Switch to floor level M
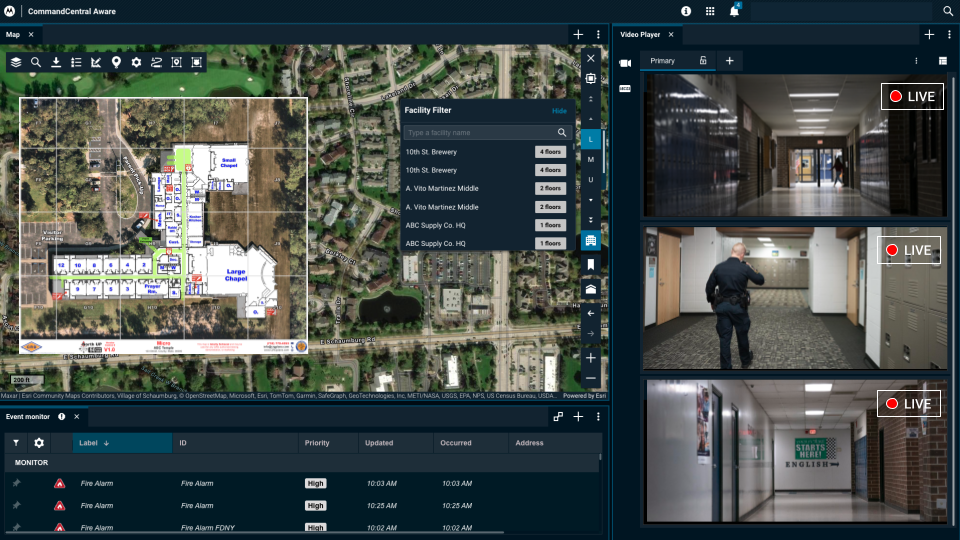This screenshot has height=540, width=960. coord(591,160)
